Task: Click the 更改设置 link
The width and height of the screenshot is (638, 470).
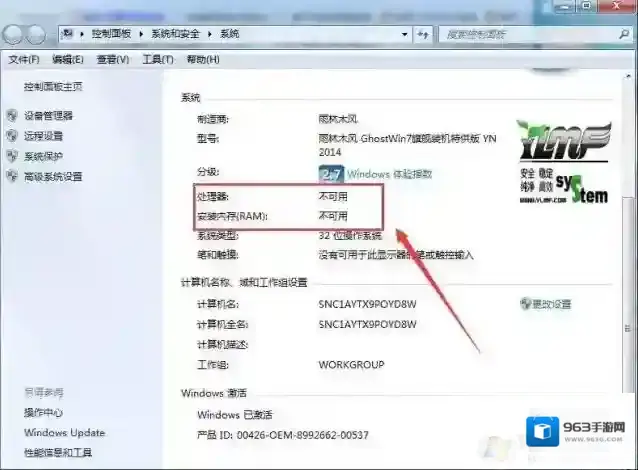Action: tap(552, 304)
